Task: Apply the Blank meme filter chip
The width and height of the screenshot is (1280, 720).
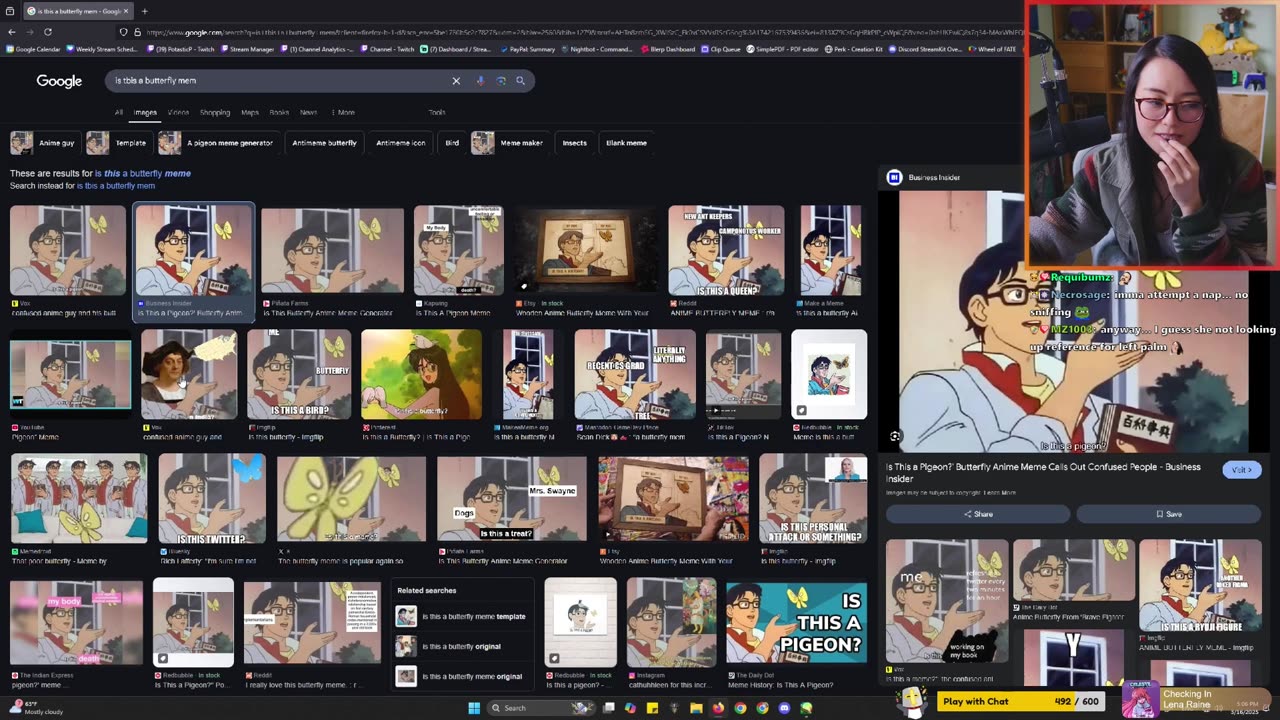Action: point(626,143)
